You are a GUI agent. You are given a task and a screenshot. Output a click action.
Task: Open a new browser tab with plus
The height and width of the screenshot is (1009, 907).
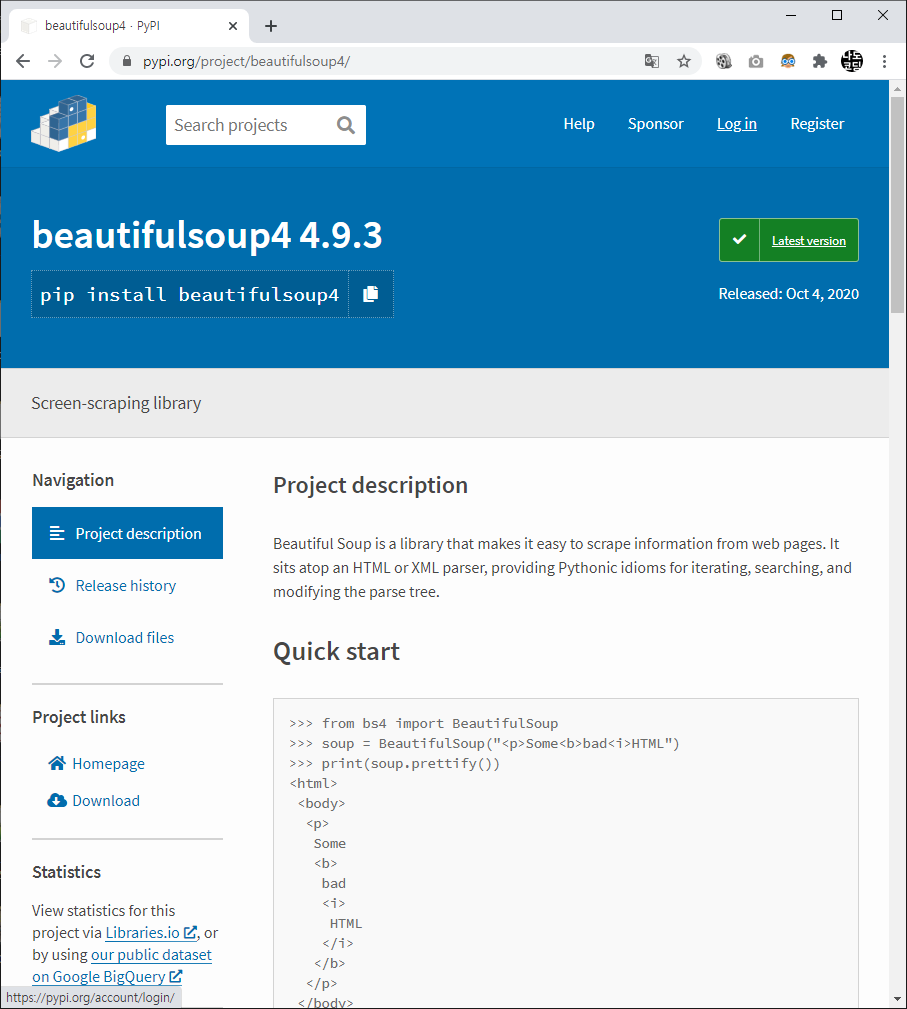tap(271, 26)
